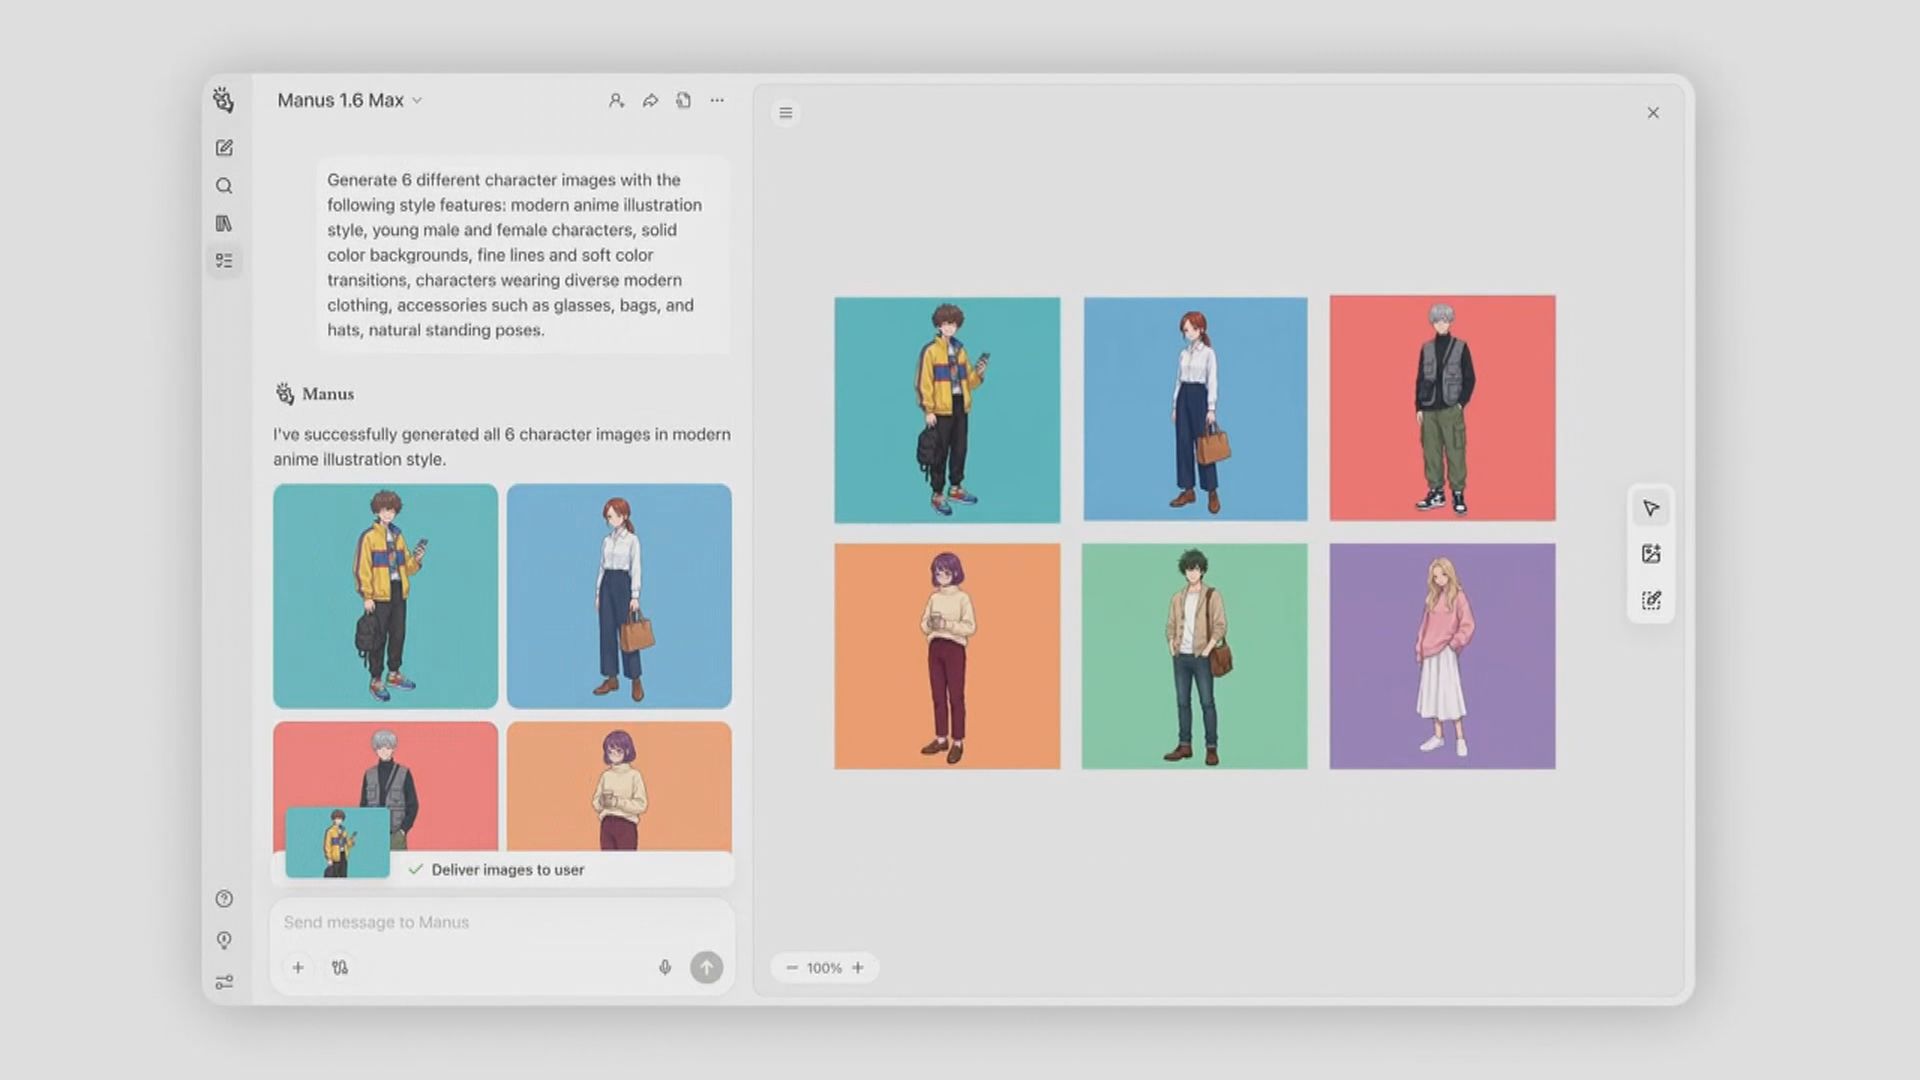This screenshot has width=1920, height=1080.
Task: Open the three-dot more options menu
Action: (717, 100)
